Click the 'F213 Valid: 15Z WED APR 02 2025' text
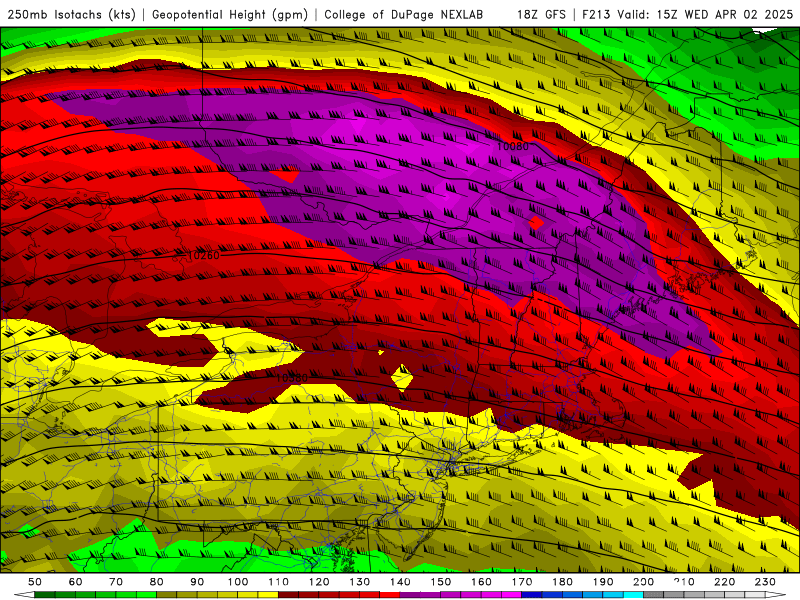Image resolution: width=800 pixels, height=600 pixels. coord(687,14)
